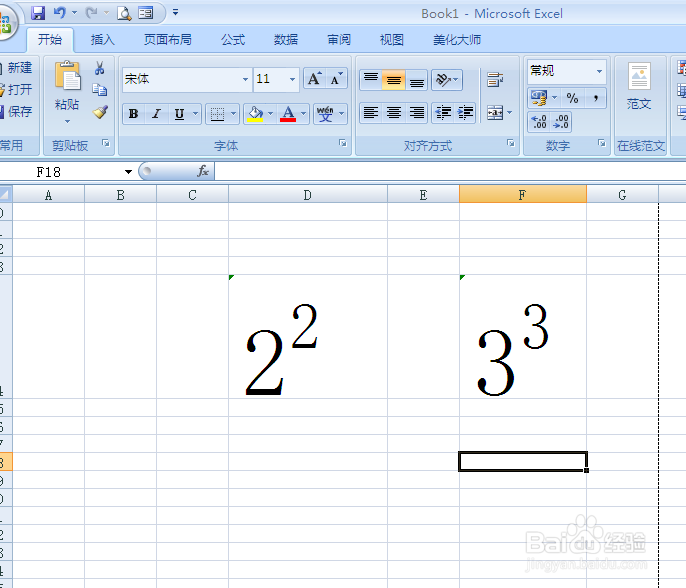Image resolution: width=686 pixels, height=588 pixels.
Task: Apply borders with the border icon
Action: click(x=217, y=114)
